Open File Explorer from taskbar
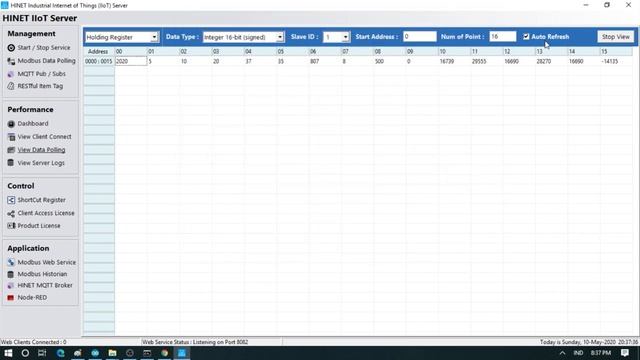 click(112, 353)
